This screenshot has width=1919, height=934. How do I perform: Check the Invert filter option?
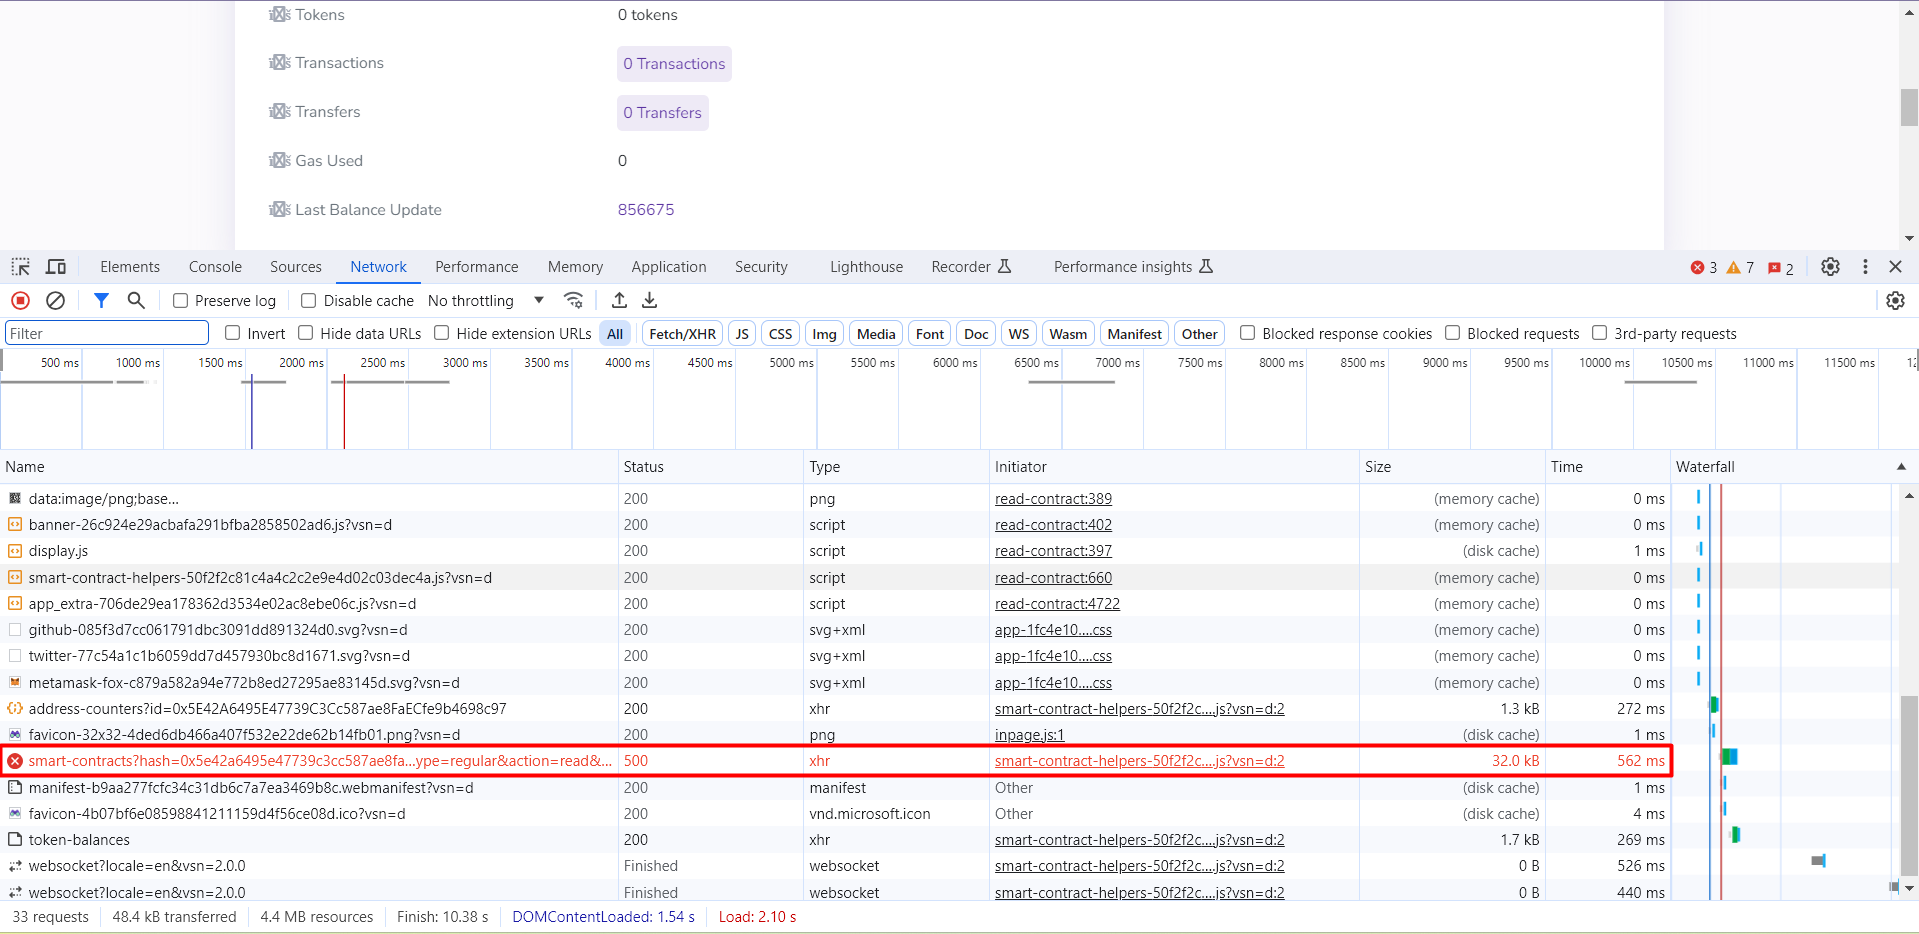pyautogui.click(x=231, y=333)
